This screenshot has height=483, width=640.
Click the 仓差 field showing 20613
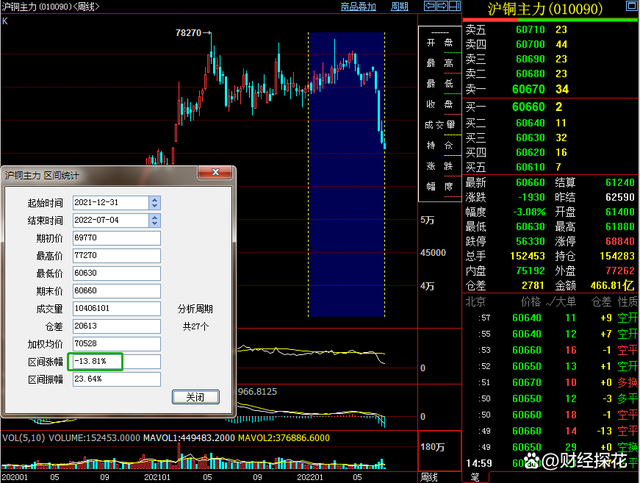[117, 326]
